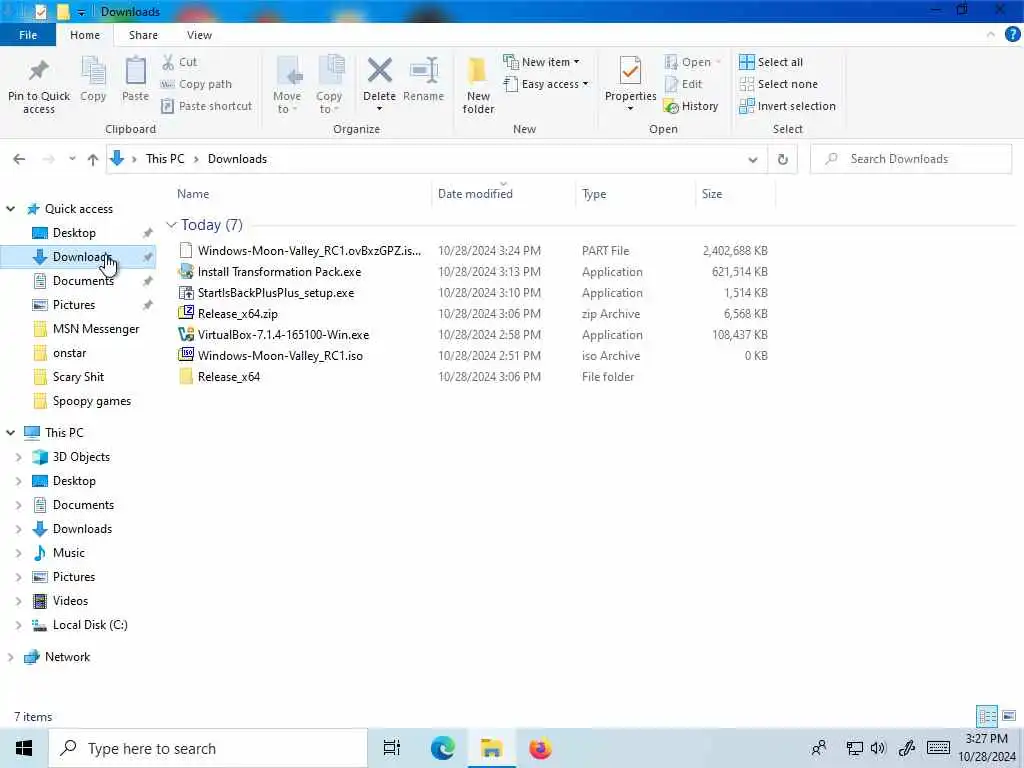The width and height of the screenshot is (1024, 768).
Task: Collapse Quick access tree node
Action: pyautogui.click(x=10, y=209)
